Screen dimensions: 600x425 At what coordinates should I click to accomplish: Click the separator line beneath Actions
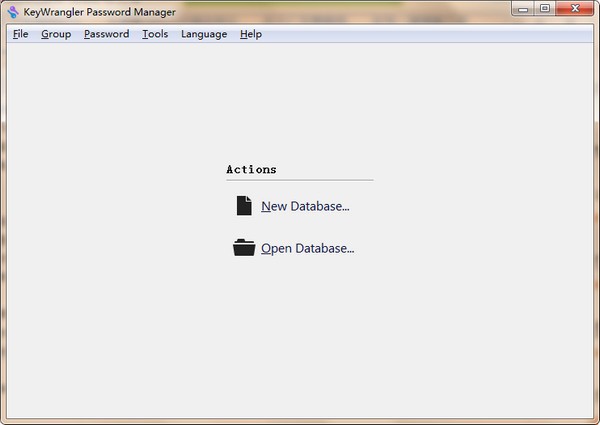300,180
